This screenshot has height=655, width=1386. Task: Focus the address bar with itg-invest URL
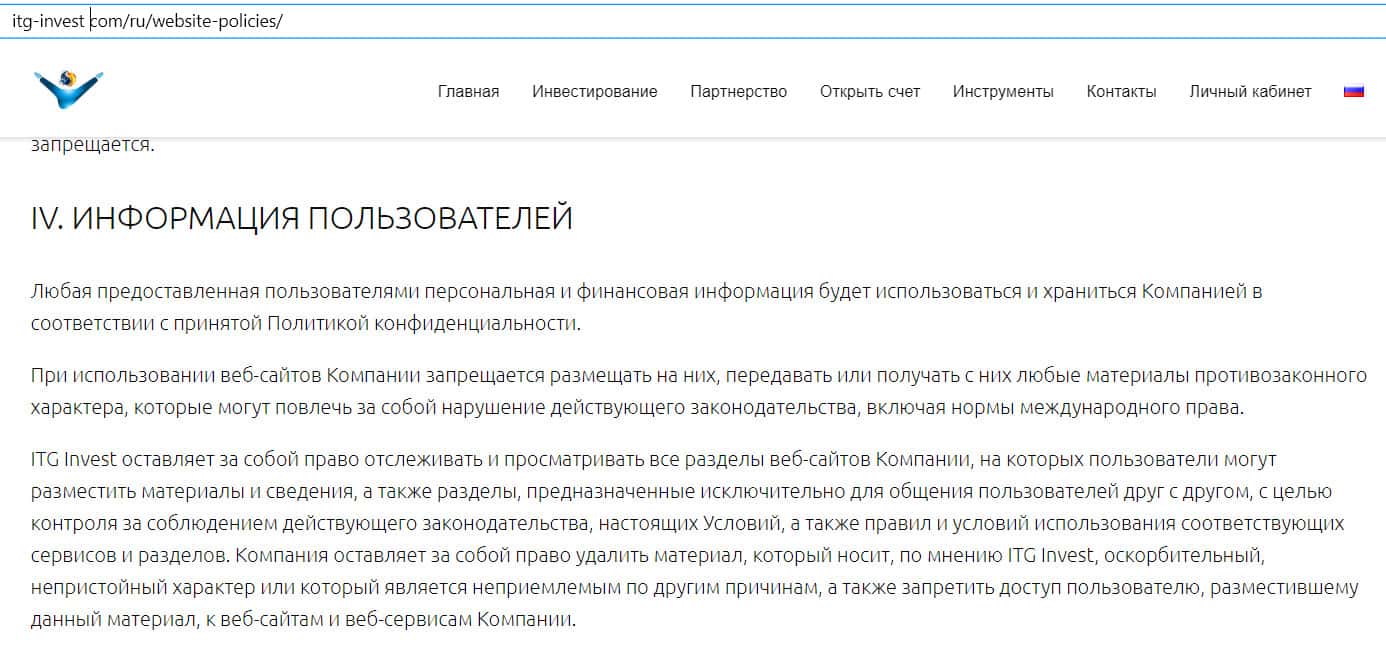click(693, 20)
